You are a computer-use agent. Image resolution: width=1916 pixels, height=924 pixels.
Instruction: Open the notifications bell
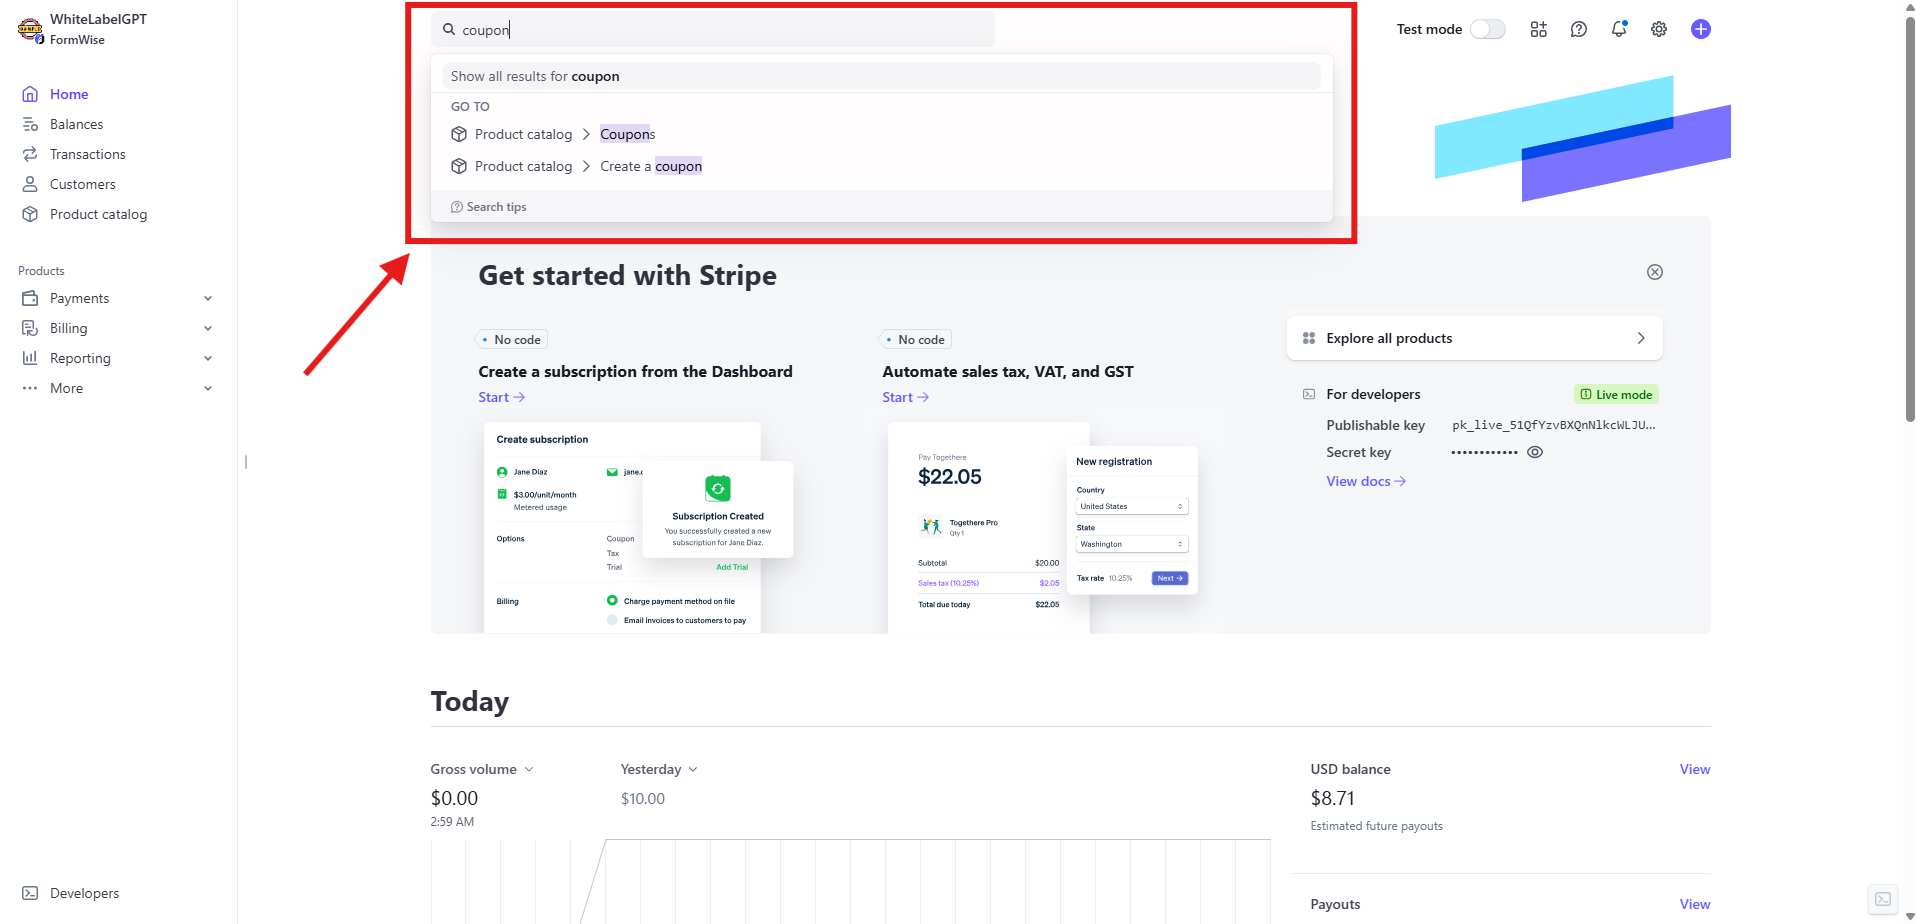pyautogui.click(x=1618, y=29)
